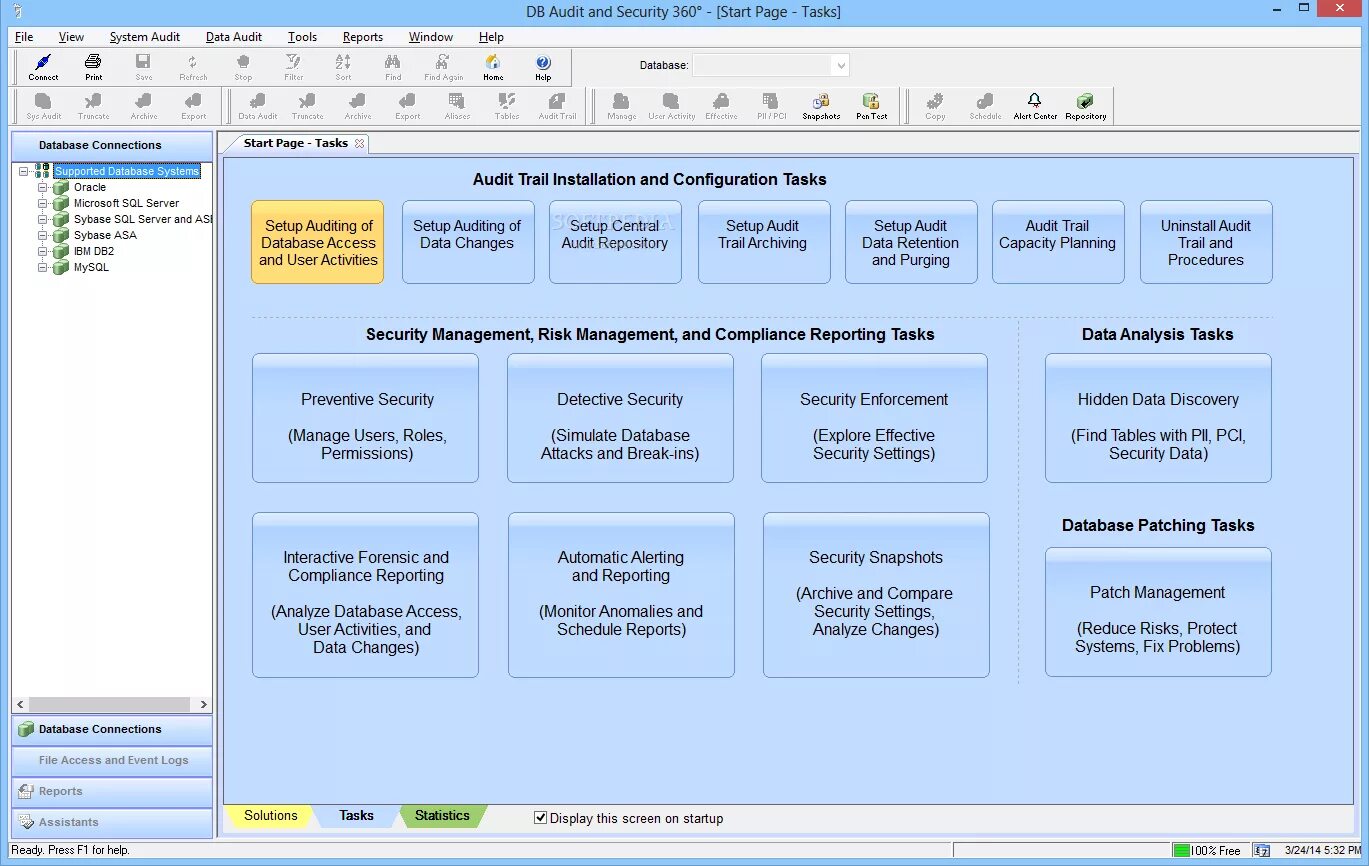Open the Window menu
The image size is (1369, 866).
pos(431,37)
